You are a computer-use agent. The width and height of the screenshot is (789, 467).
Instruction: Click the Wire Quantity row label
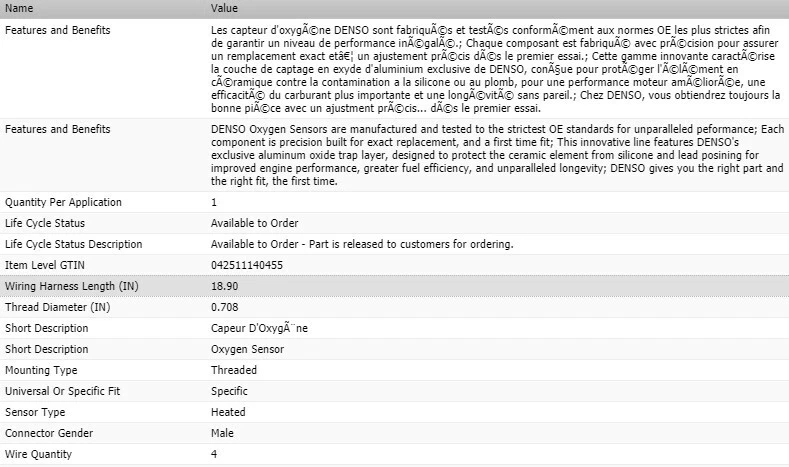[38, 454]
